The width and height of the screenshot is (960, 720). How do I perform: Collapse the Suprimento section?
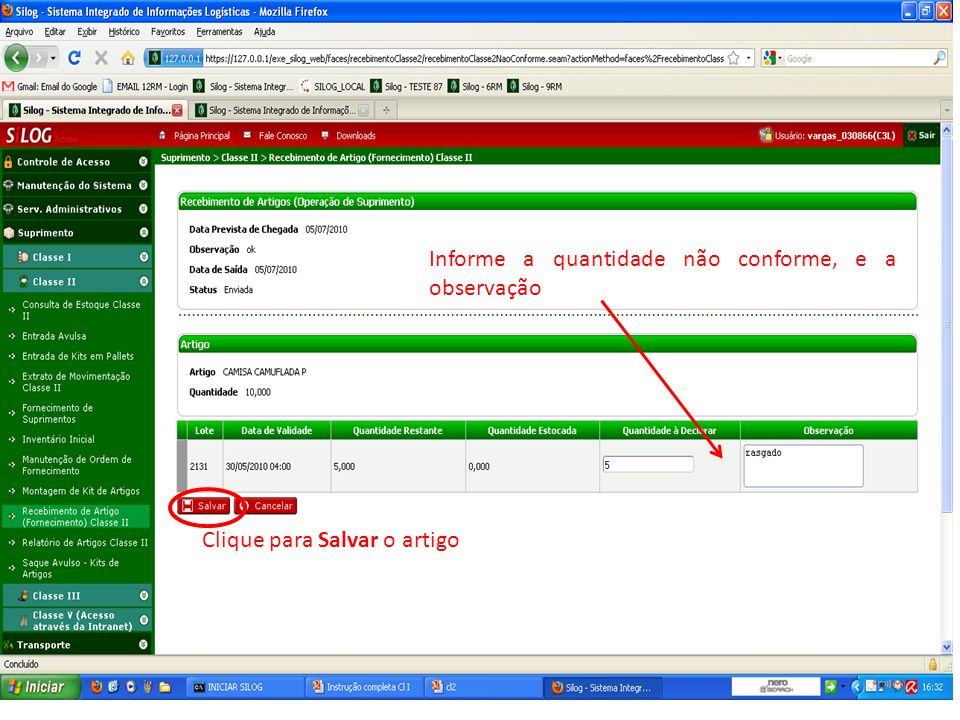[76, 233]
